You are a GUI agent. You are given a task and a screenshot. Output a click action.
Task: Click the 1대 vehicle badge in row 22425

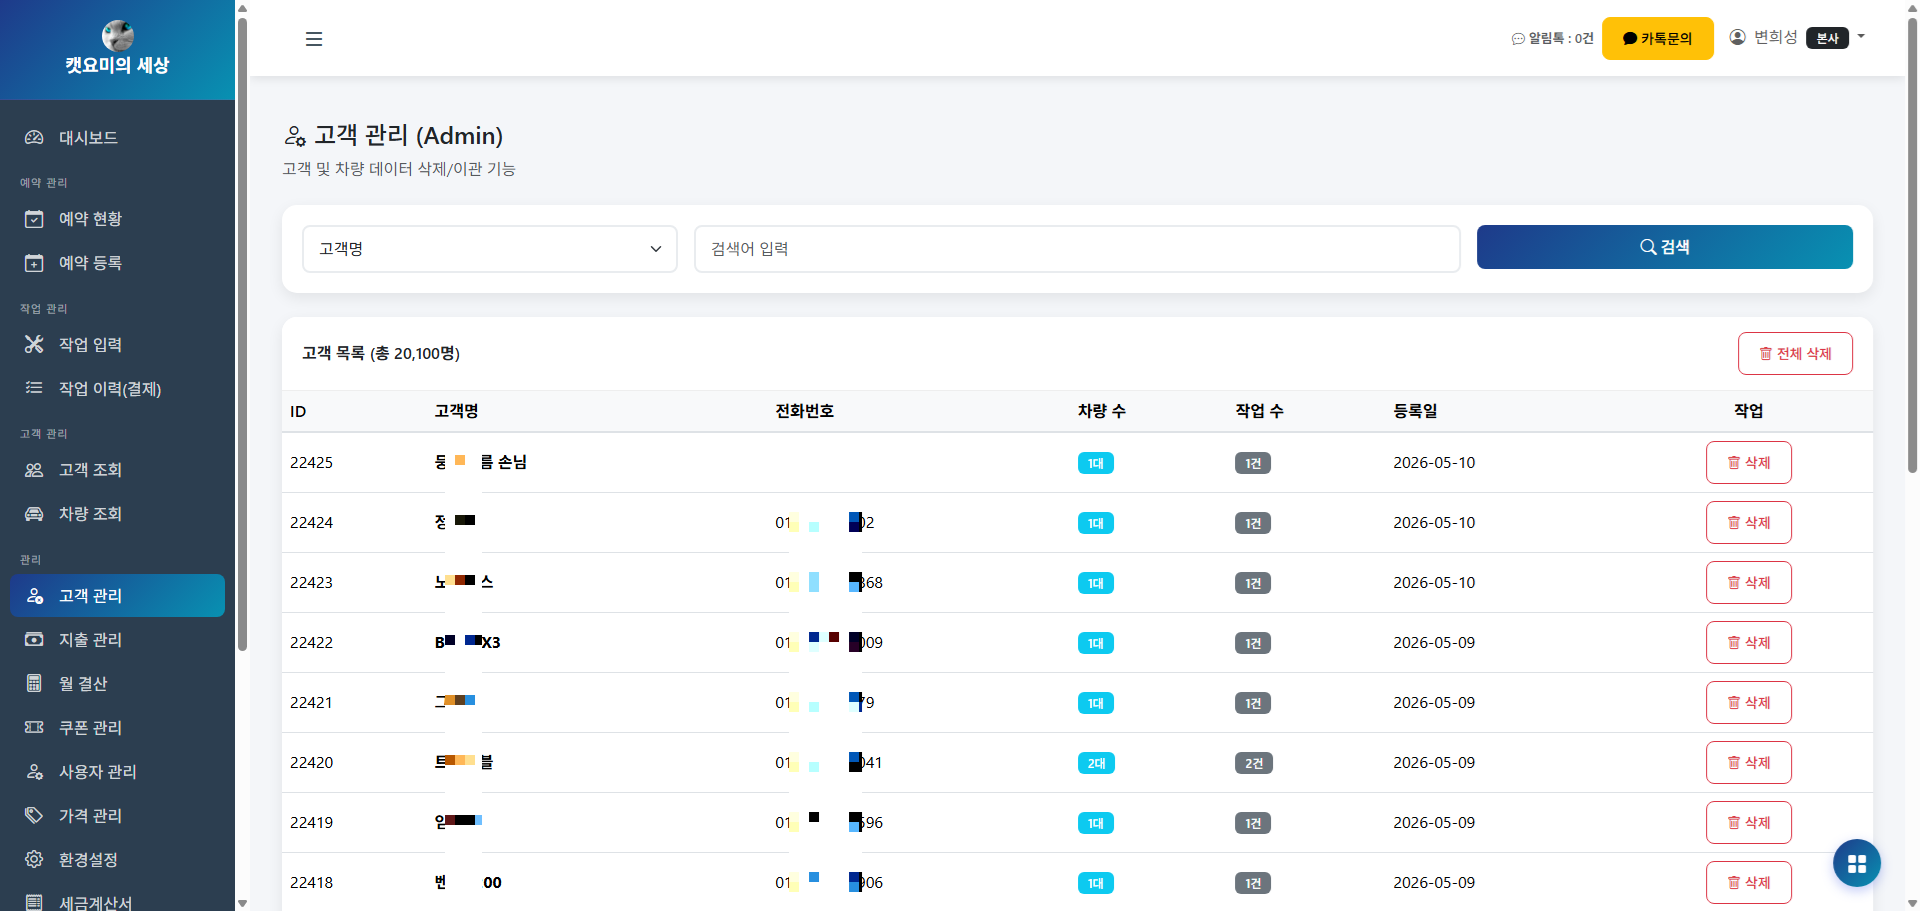tap(1096, 464)
